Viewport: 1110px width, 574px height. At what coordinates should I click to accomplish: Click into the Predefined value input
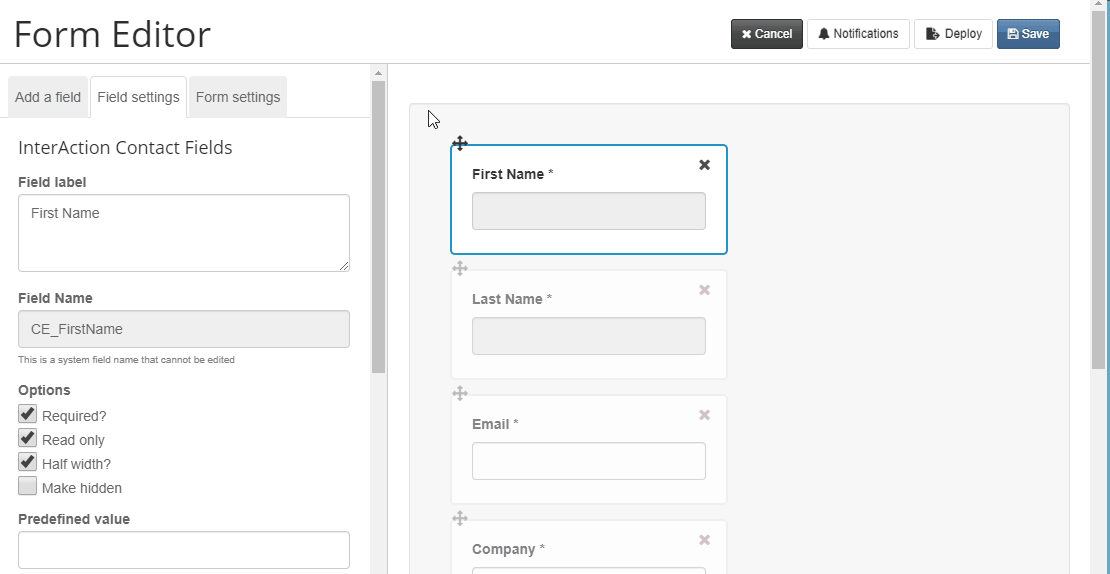coord(184,550)
